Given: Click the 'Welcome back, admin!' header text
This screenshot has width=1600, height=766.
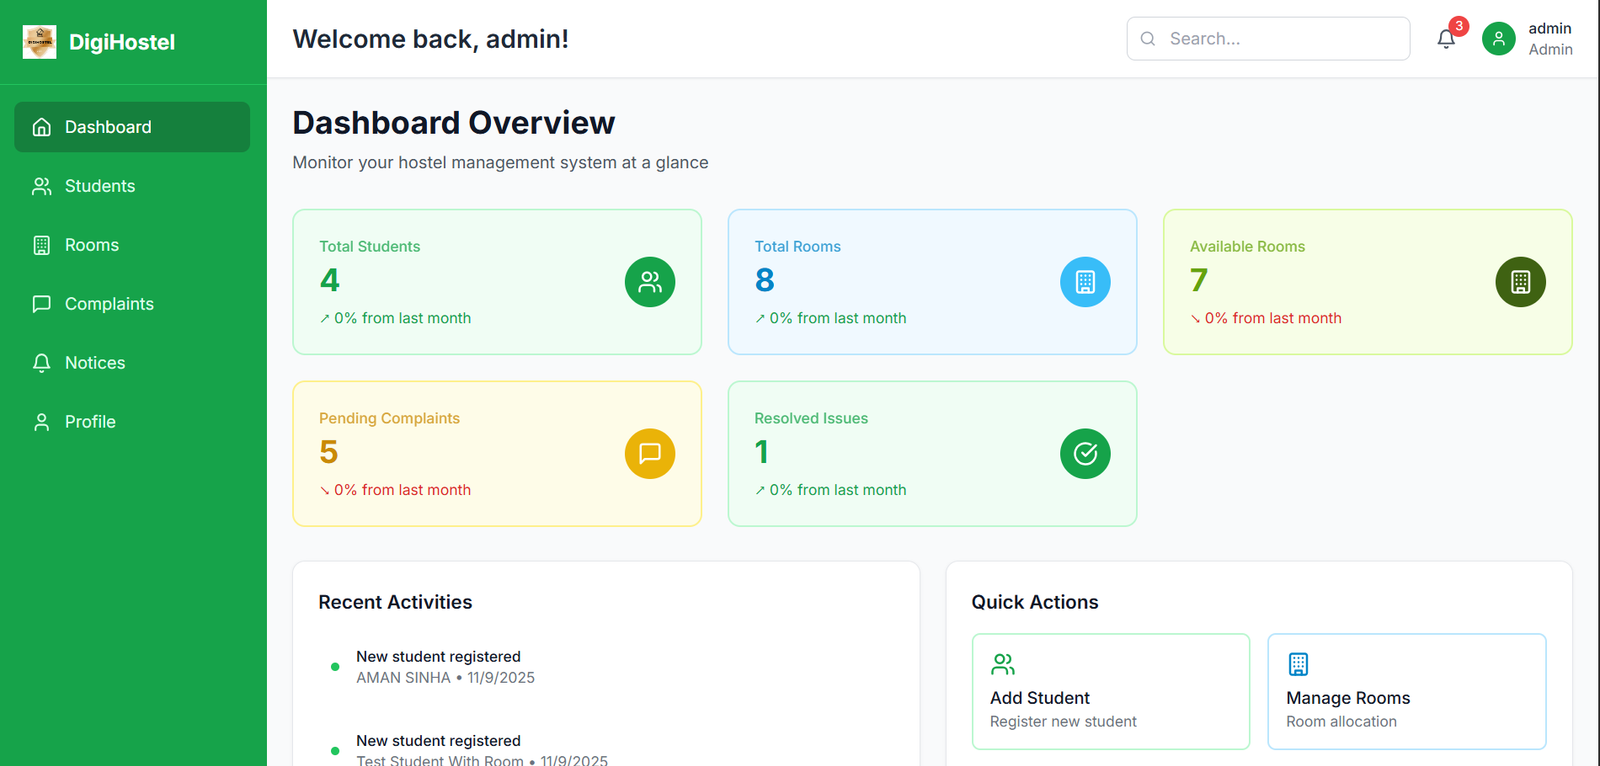Looking at the screenshot, I should tap(431, 39).
